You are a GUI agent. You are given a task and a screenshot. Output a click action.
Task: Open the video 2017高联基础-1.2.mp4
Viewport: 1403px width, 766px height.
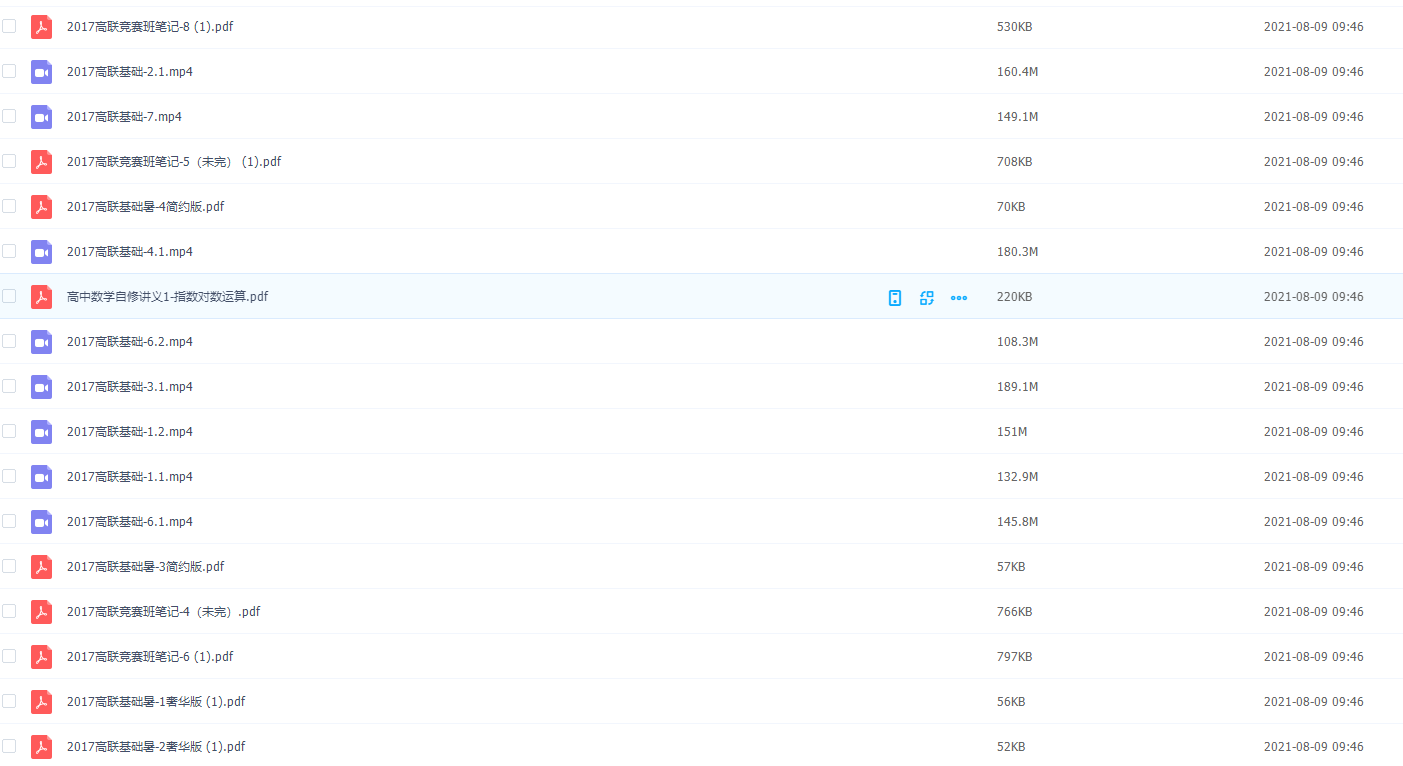pos(130,432)
